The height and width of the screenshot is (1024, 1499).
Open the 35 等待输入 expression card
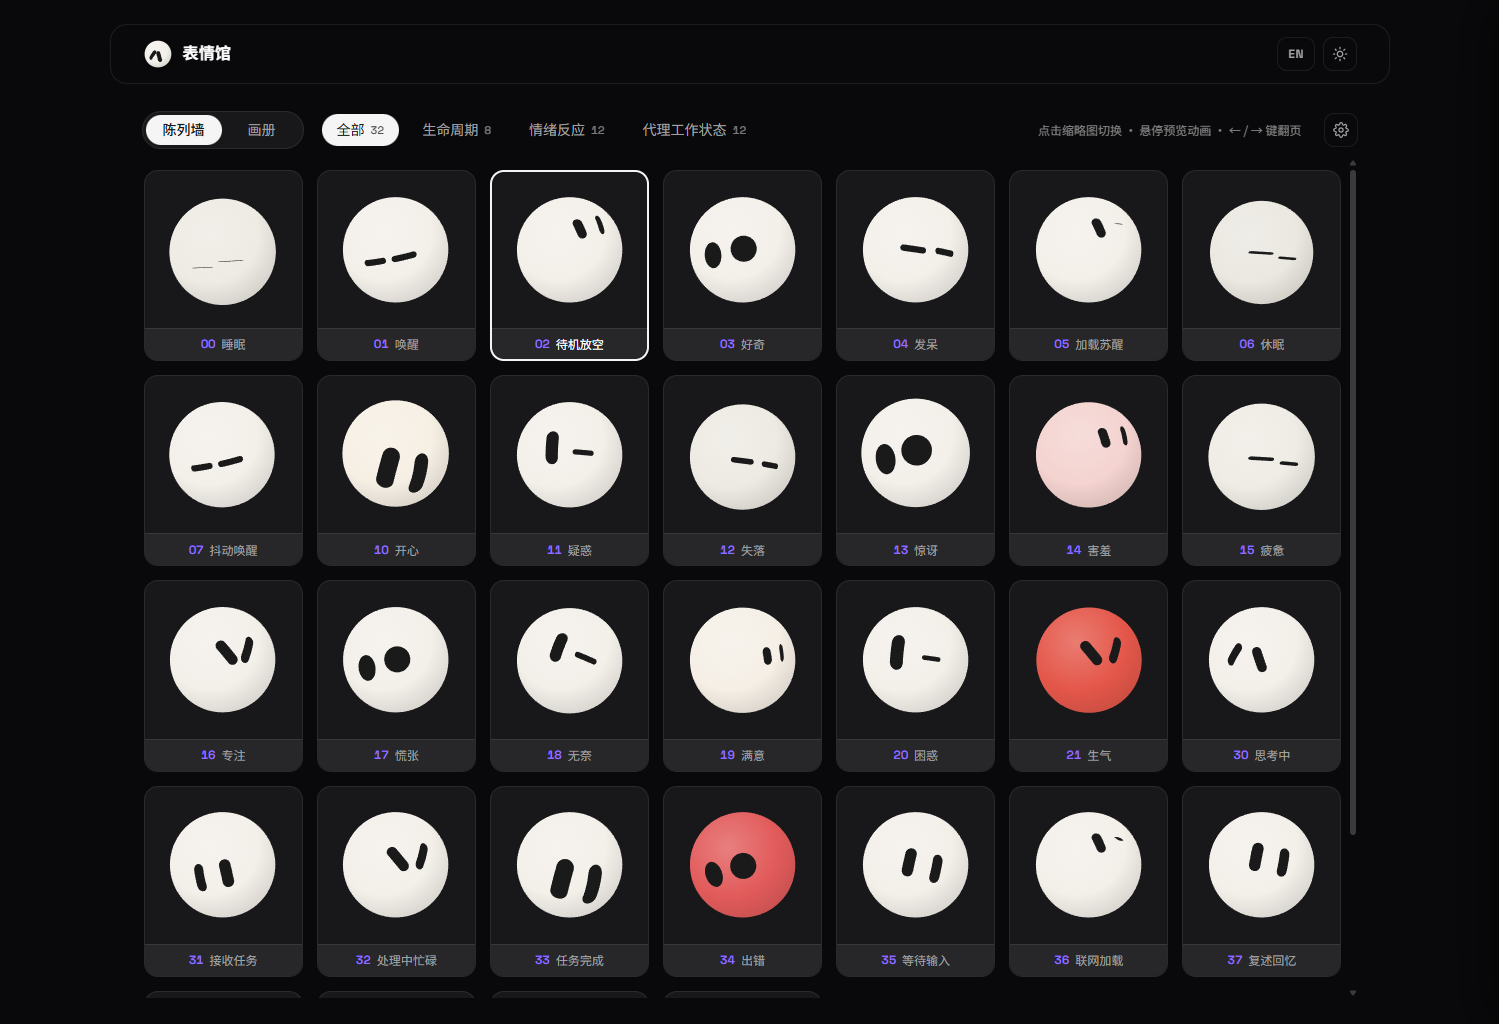tap(915, 881)
